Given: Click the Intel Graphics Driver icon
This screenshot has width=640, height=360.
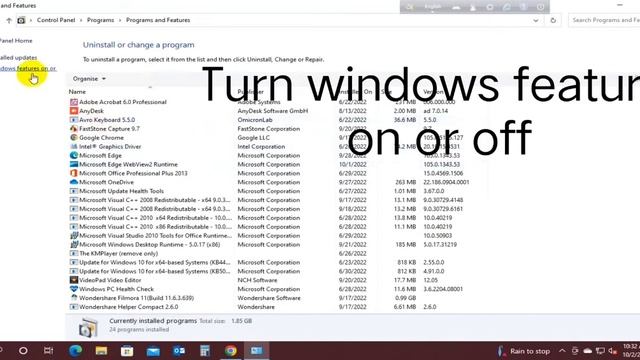Looking at the screenshot, I should coord(73,147).
